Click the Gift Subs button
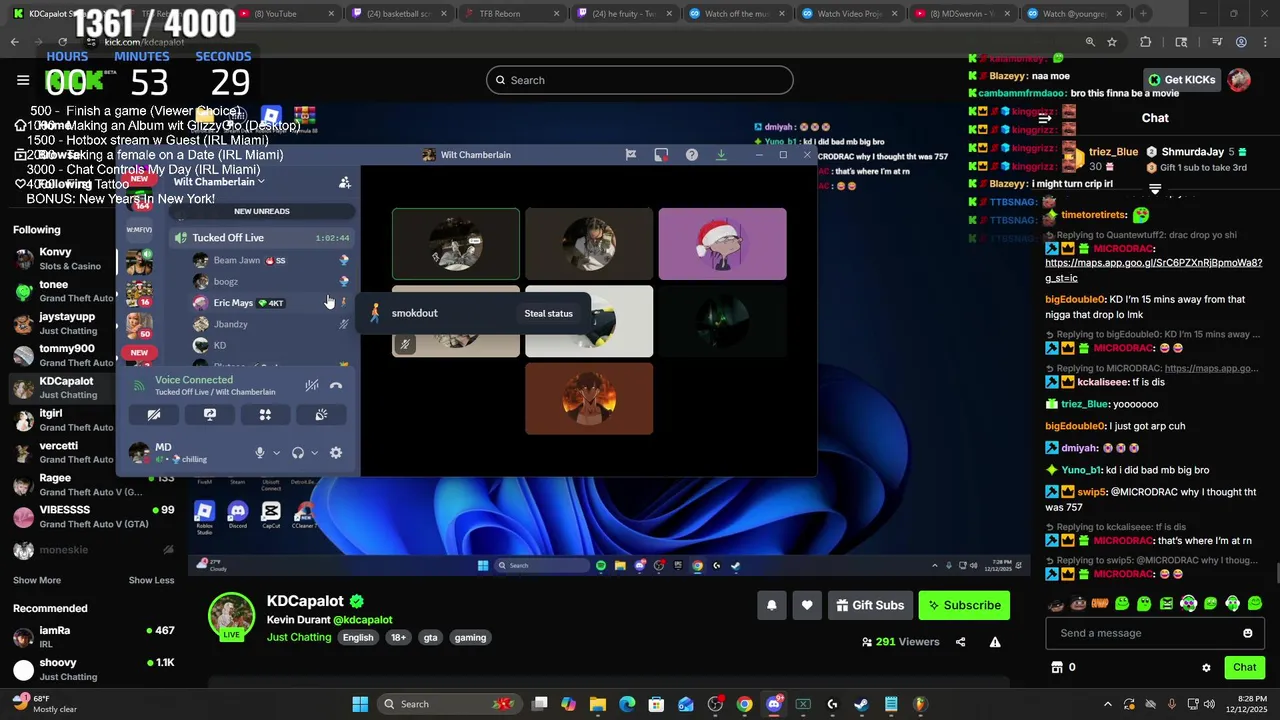 pos(870,605)
